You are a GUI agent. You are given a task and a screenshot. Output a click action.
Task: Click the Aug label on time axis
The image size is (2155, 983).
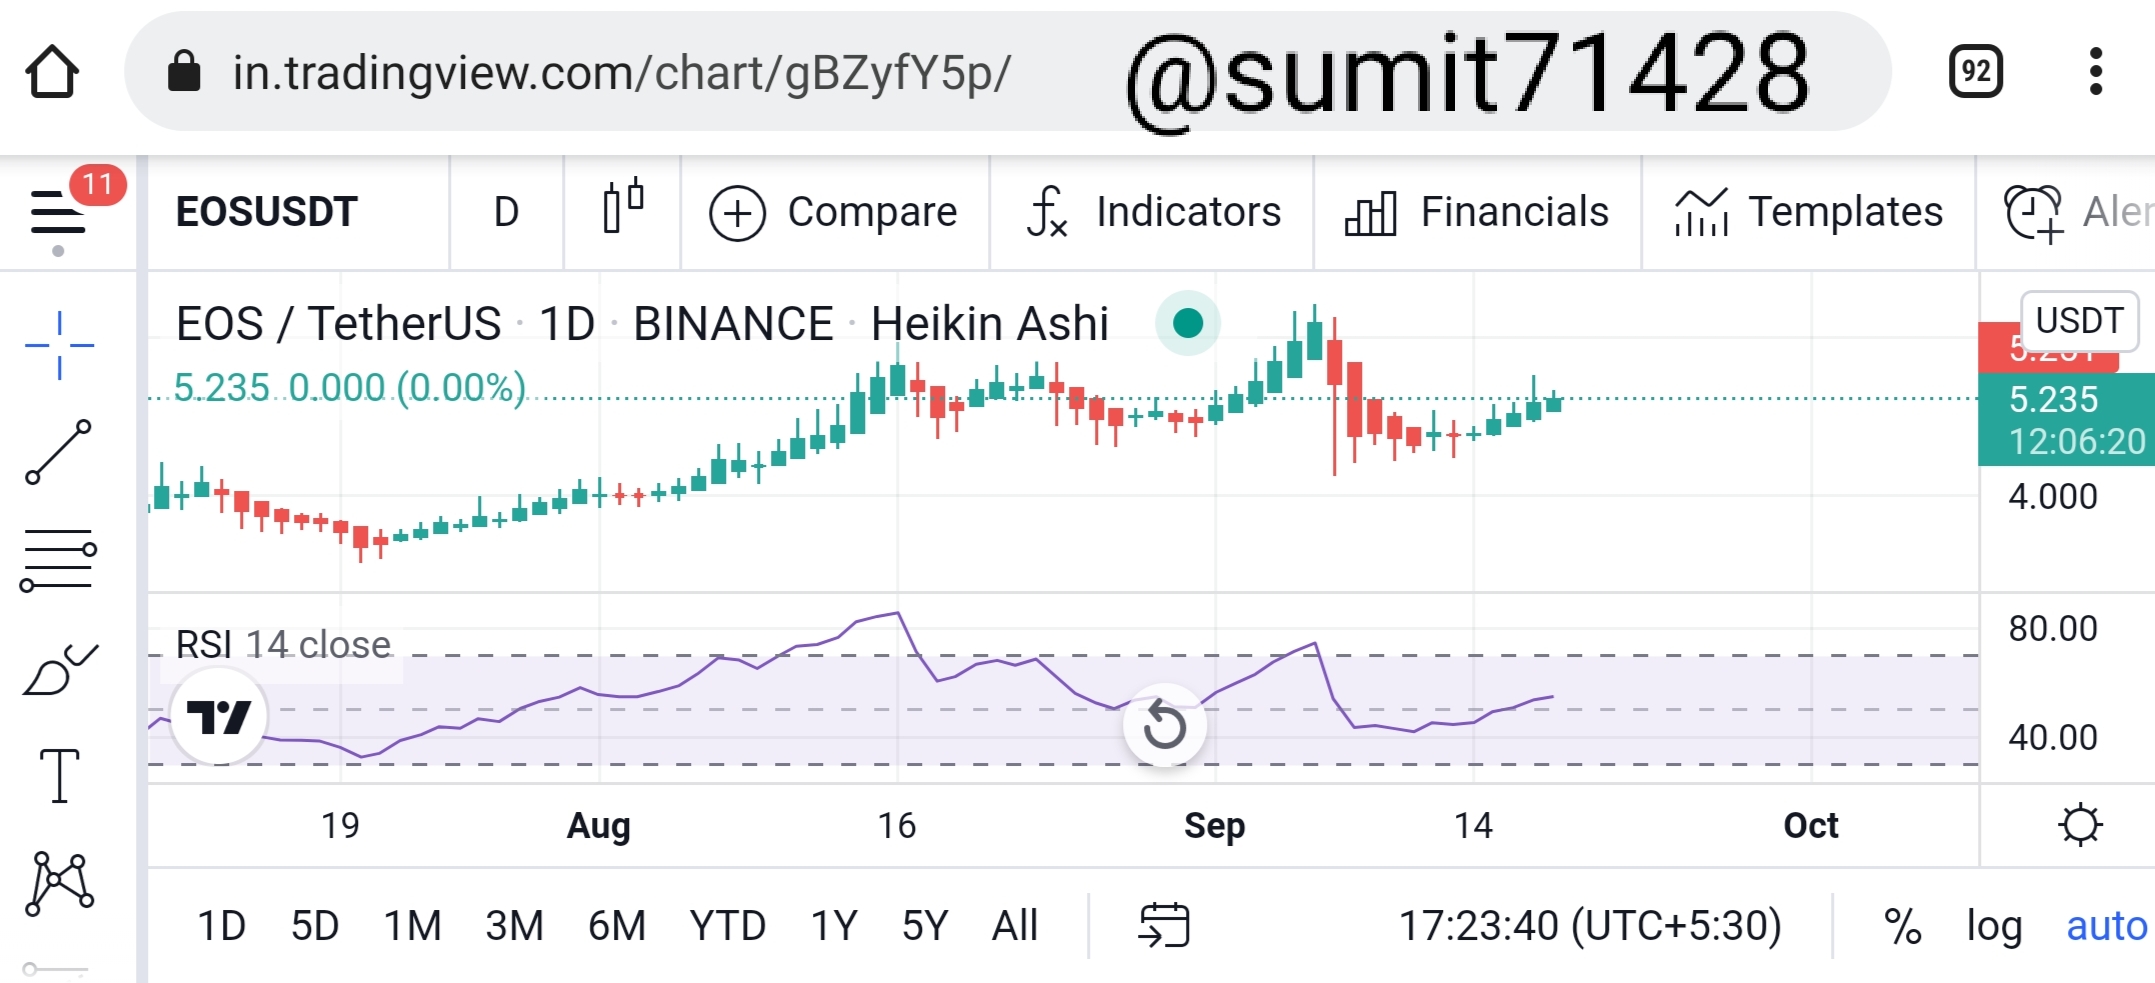click(x=599, y=826)
